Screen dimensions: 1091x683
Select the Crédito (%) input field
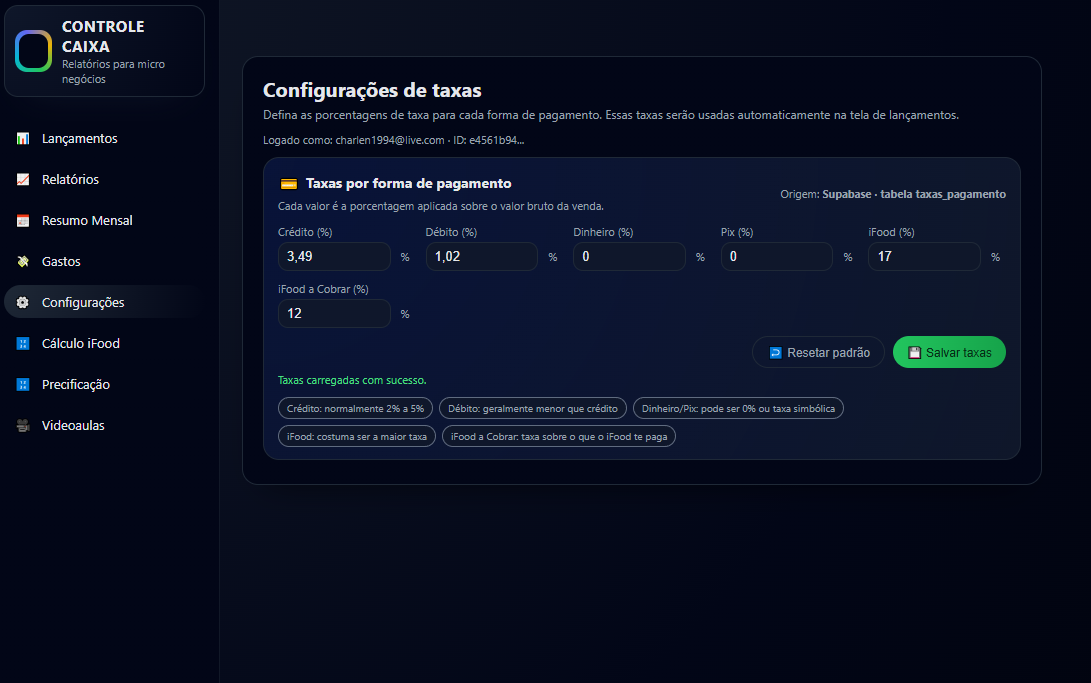pyautogui.click(x=334, y=256)
